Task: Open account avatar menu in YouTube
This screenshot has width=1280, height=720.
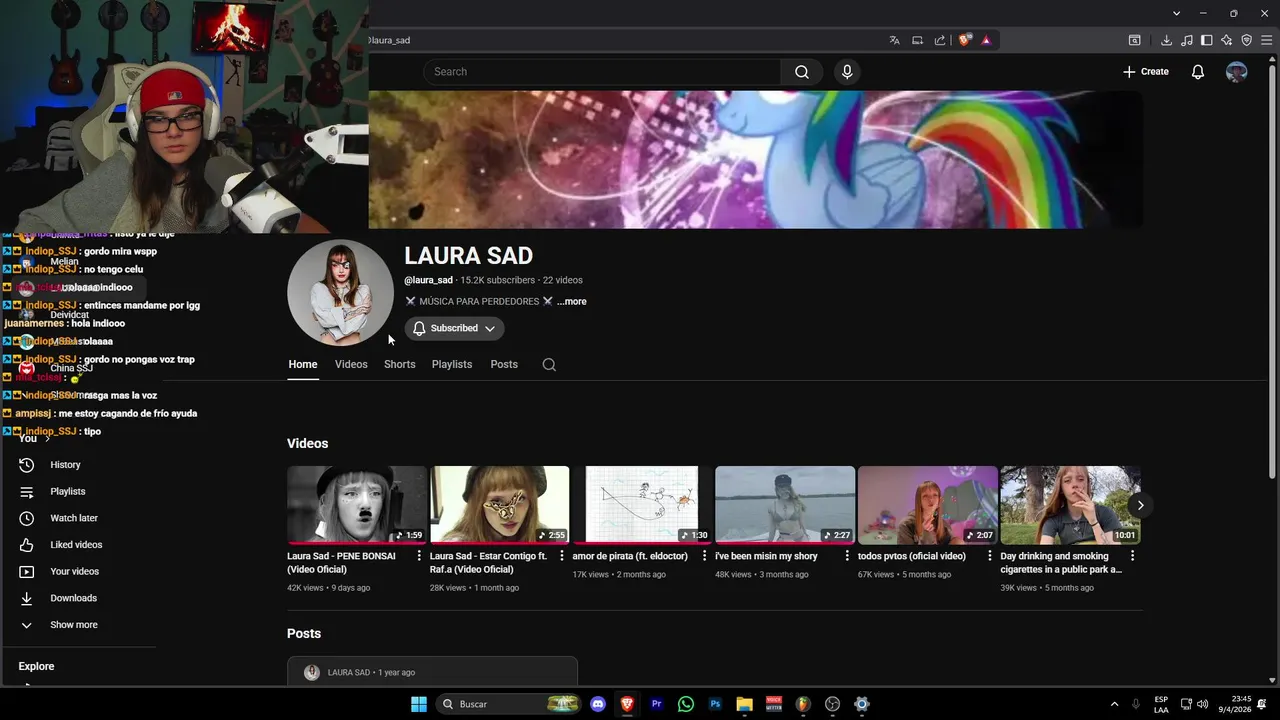Action: pyautogui.click(x=1237, y=72)
